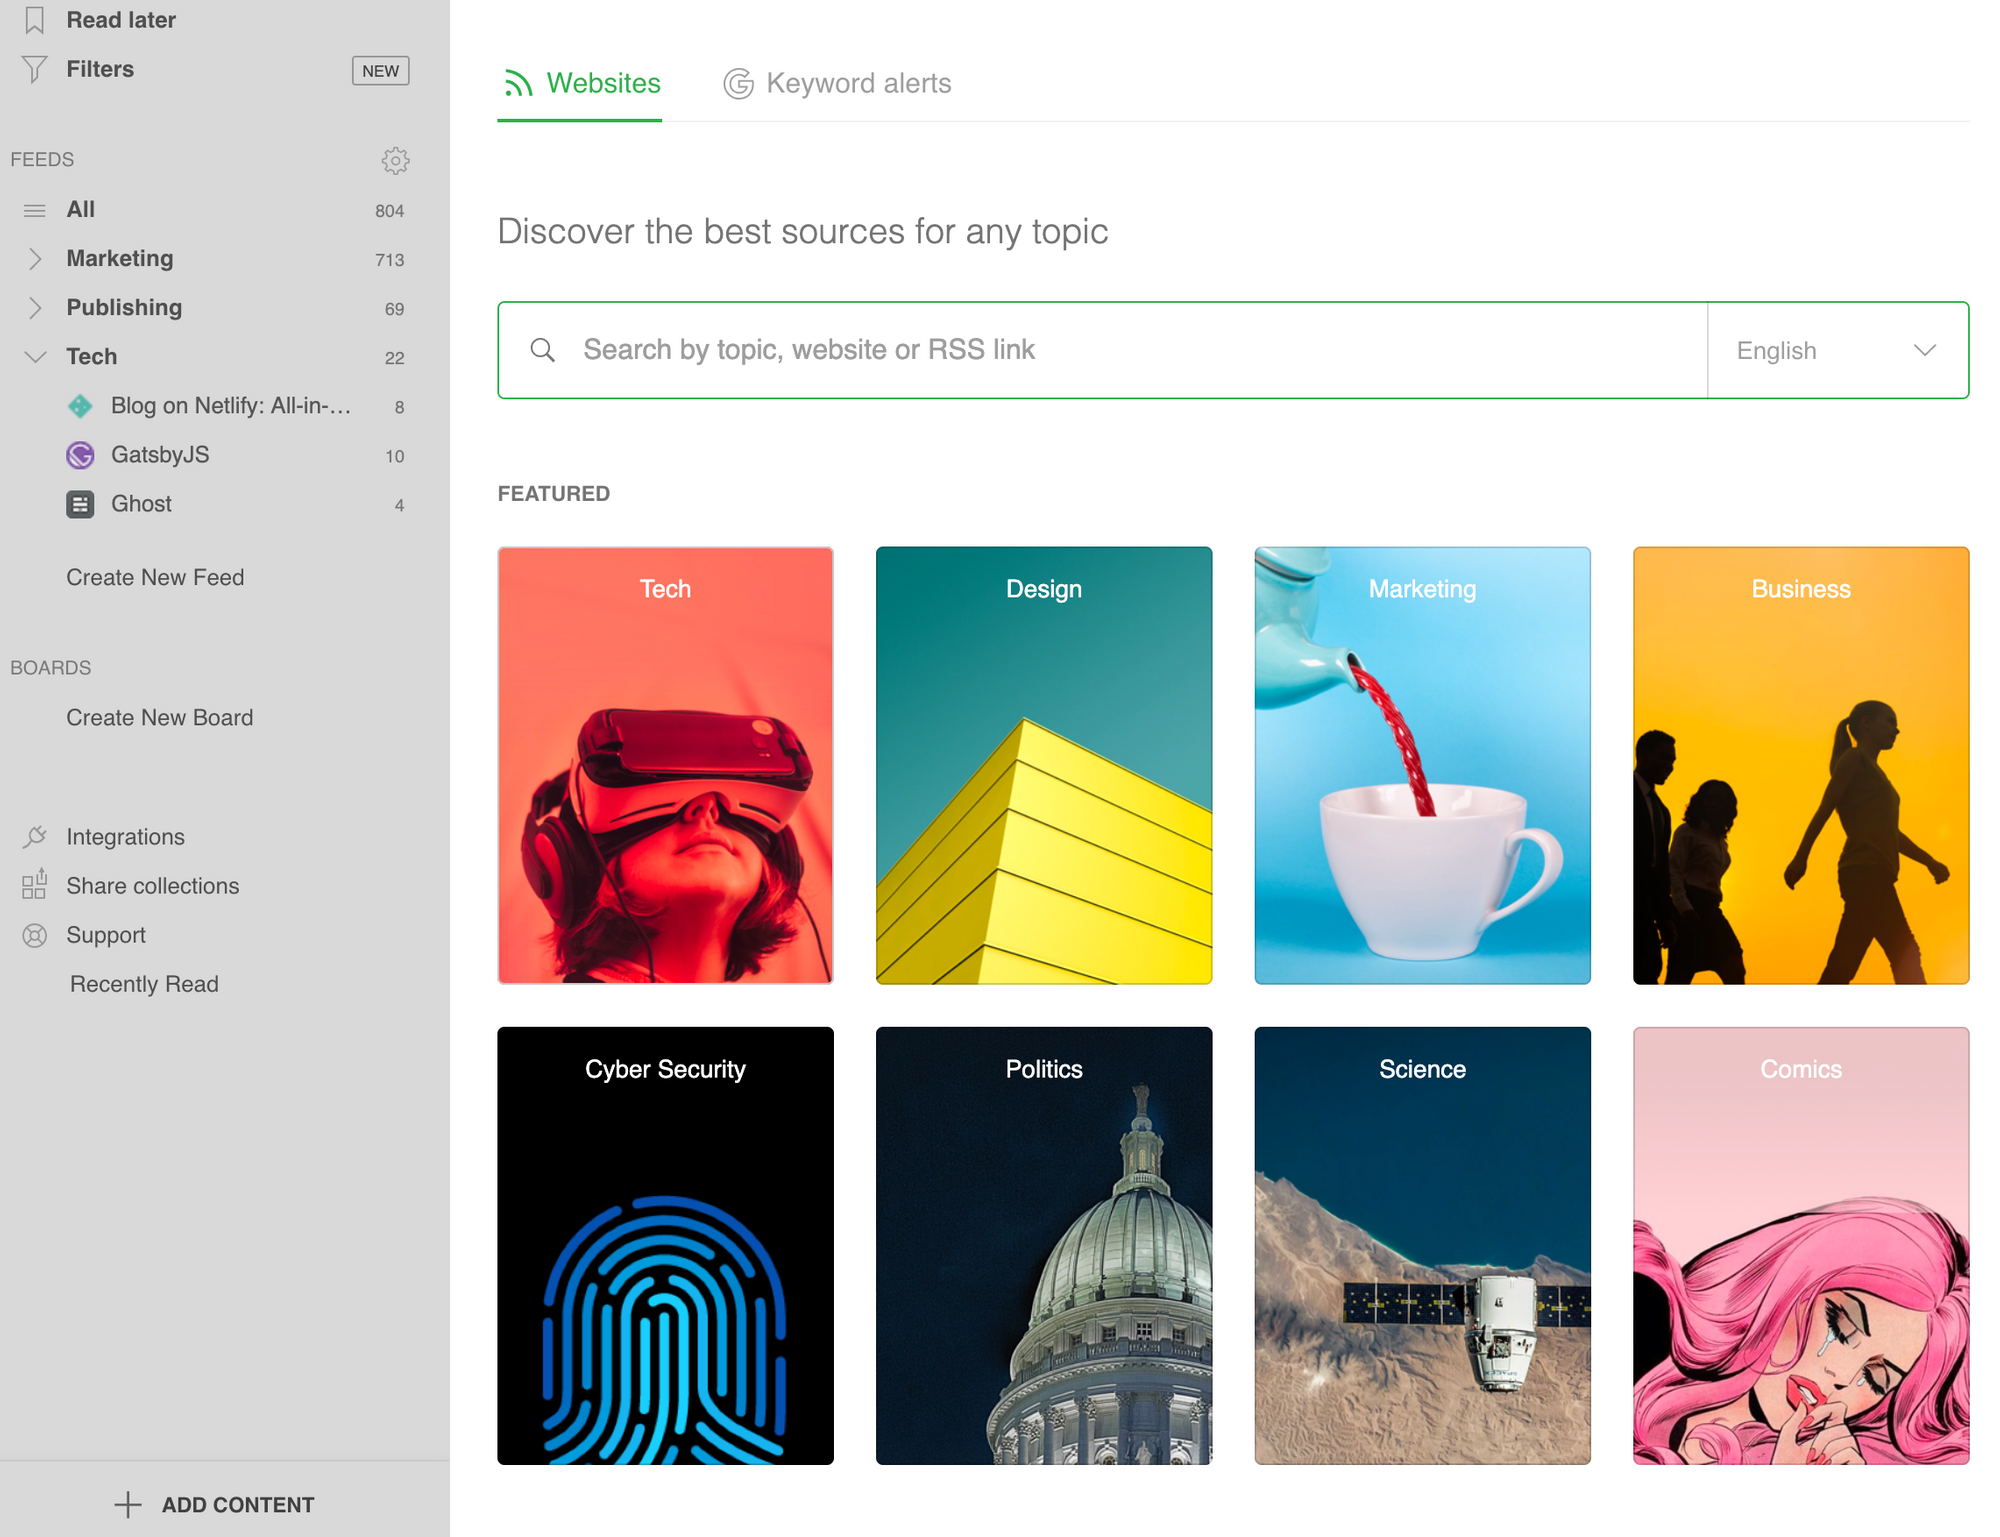This screenshot has width=2000, height=1537.
Task: Click the Filters funnel icon
Action: pos(35,69)
